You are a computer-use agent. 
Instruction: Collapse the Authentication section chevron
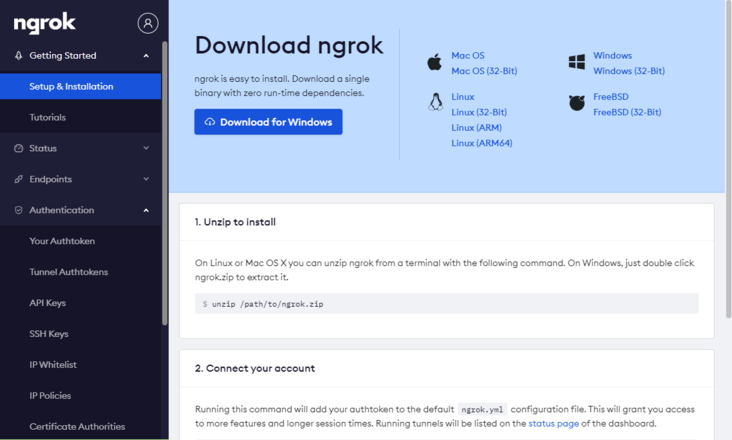point(146,210)
